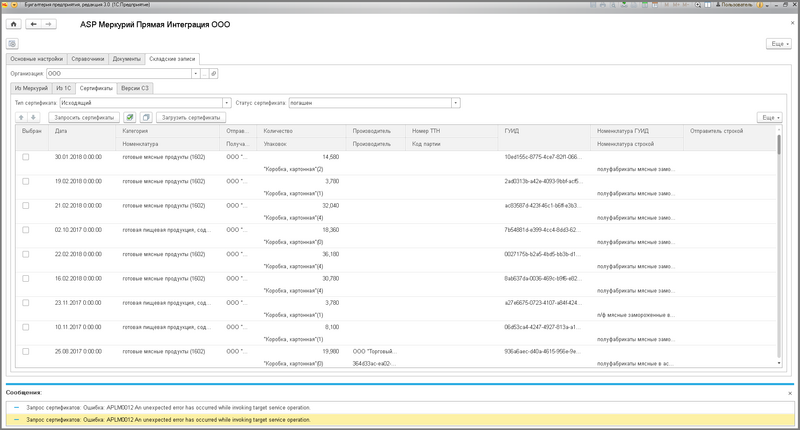Check the row dated 16.02.2018
This screenshot has height=430, width=800.
pyautogui.click(x=26, y=279)
